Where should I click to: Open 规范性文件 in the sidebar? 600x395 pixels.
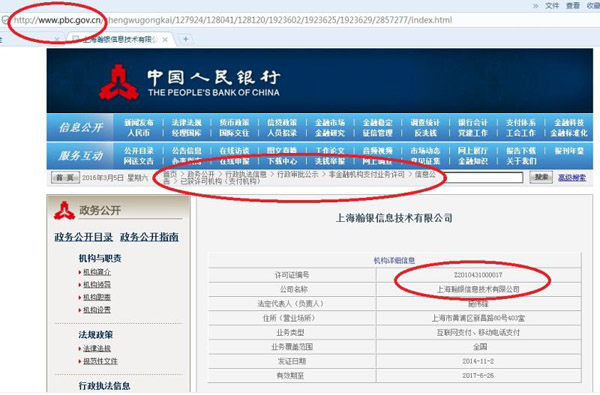pos(100,361)
